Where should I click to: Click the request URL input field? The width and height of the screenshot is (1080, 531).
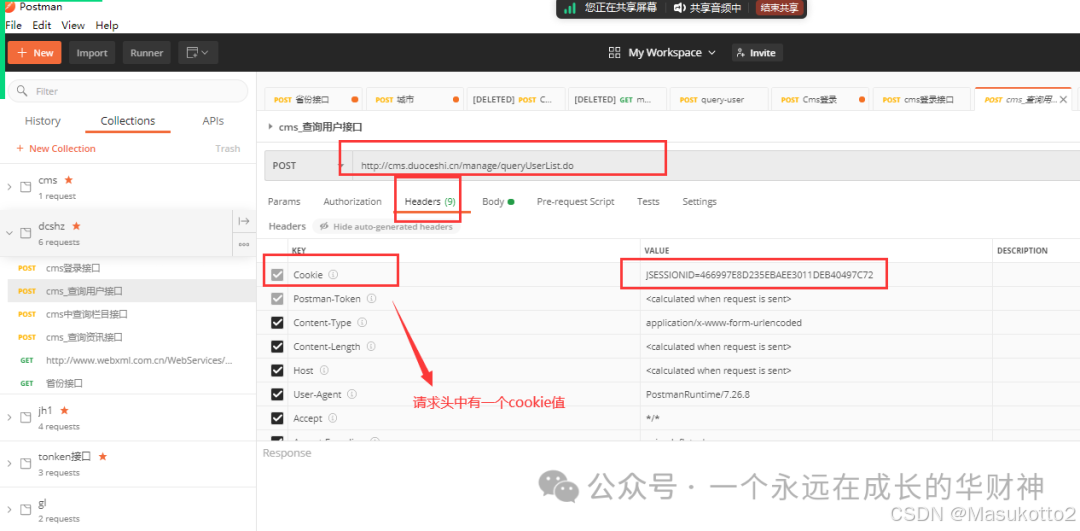coord(716,166)
